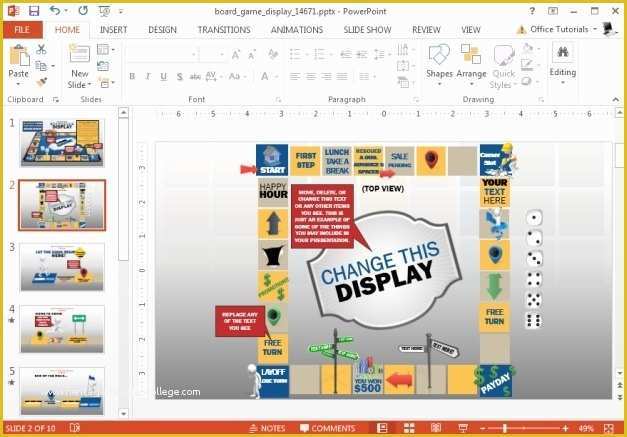Viewport: 627px width, 437px height.
Task: Click the Copy icon in Clipboard group
Action: coord(41,66)
